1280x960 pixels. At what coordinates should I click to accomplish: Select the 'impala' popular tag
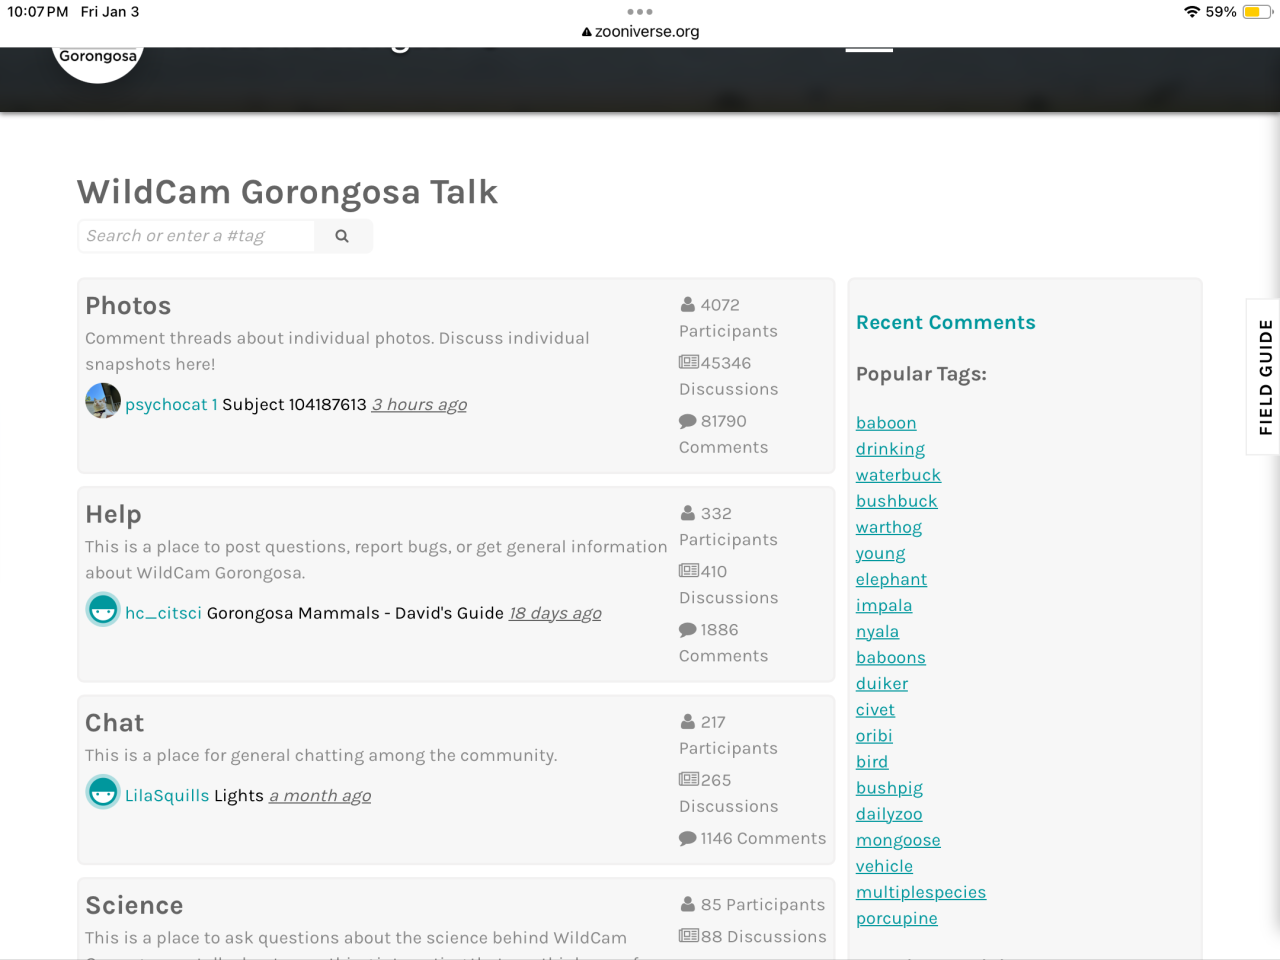884,605
